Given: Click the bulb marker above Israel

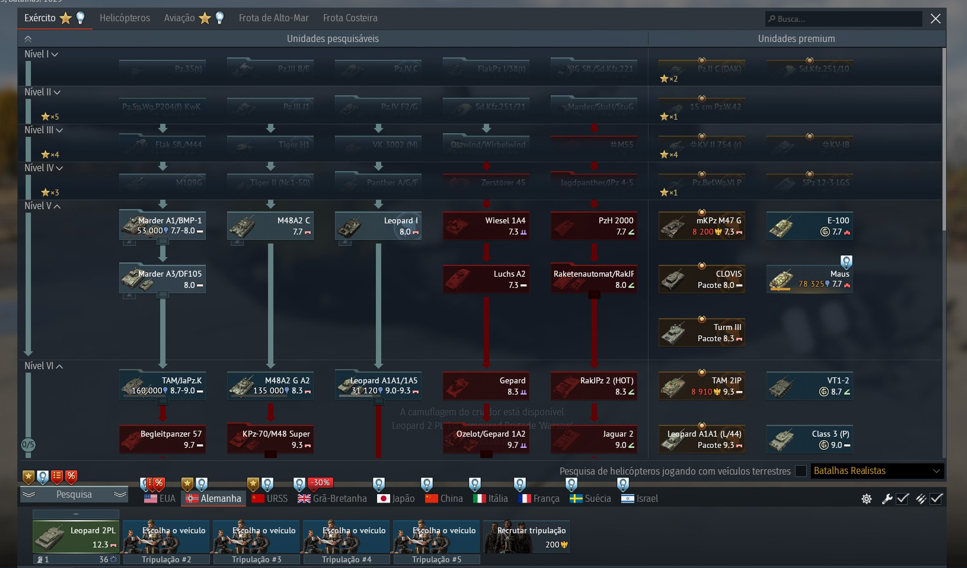Looking at the screenshot, I should click(623, 484).
